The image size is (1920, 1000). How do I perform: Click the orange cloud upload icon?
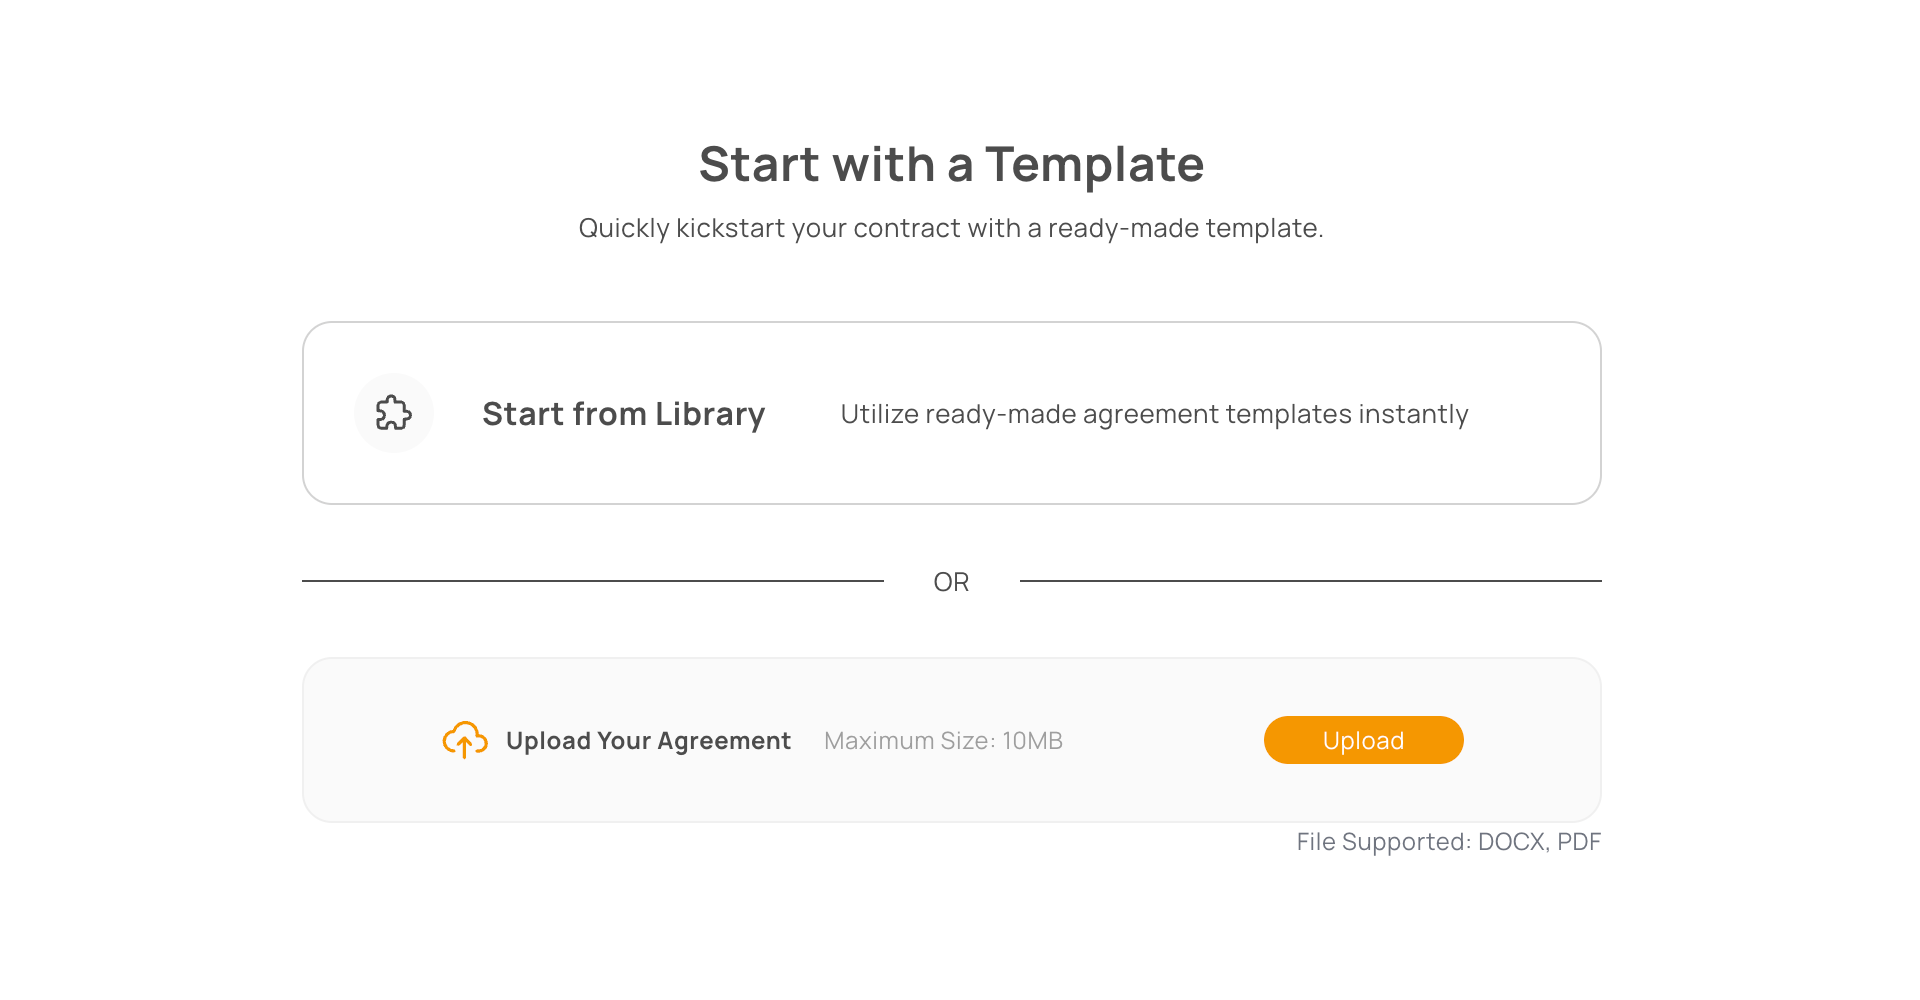tap(465, 740)
